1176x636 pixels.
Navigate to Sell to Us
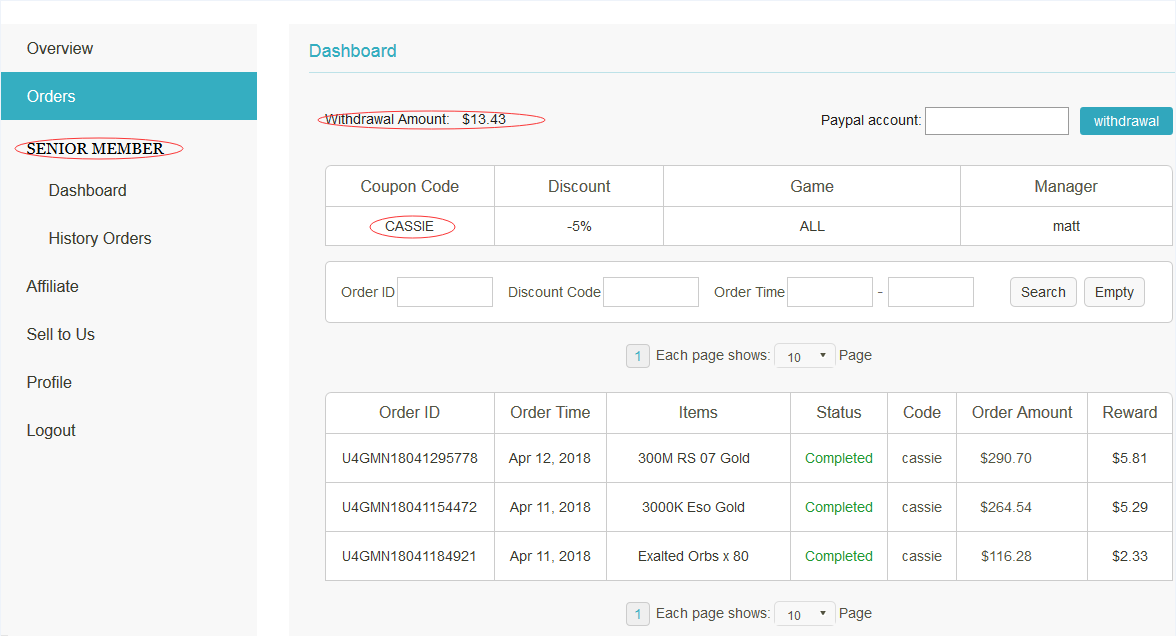(x=61, y=334)
